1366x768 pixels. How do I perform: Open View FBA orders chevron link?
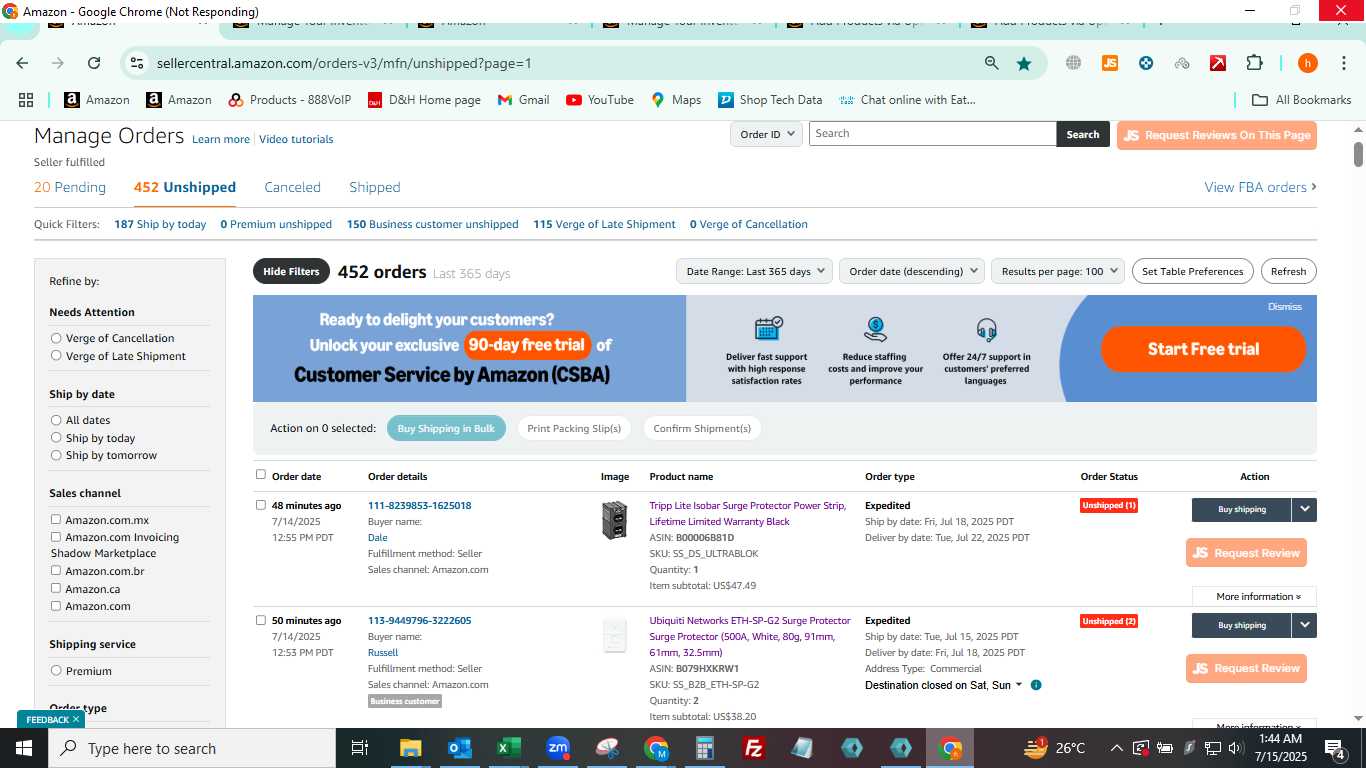point(1260,187)
